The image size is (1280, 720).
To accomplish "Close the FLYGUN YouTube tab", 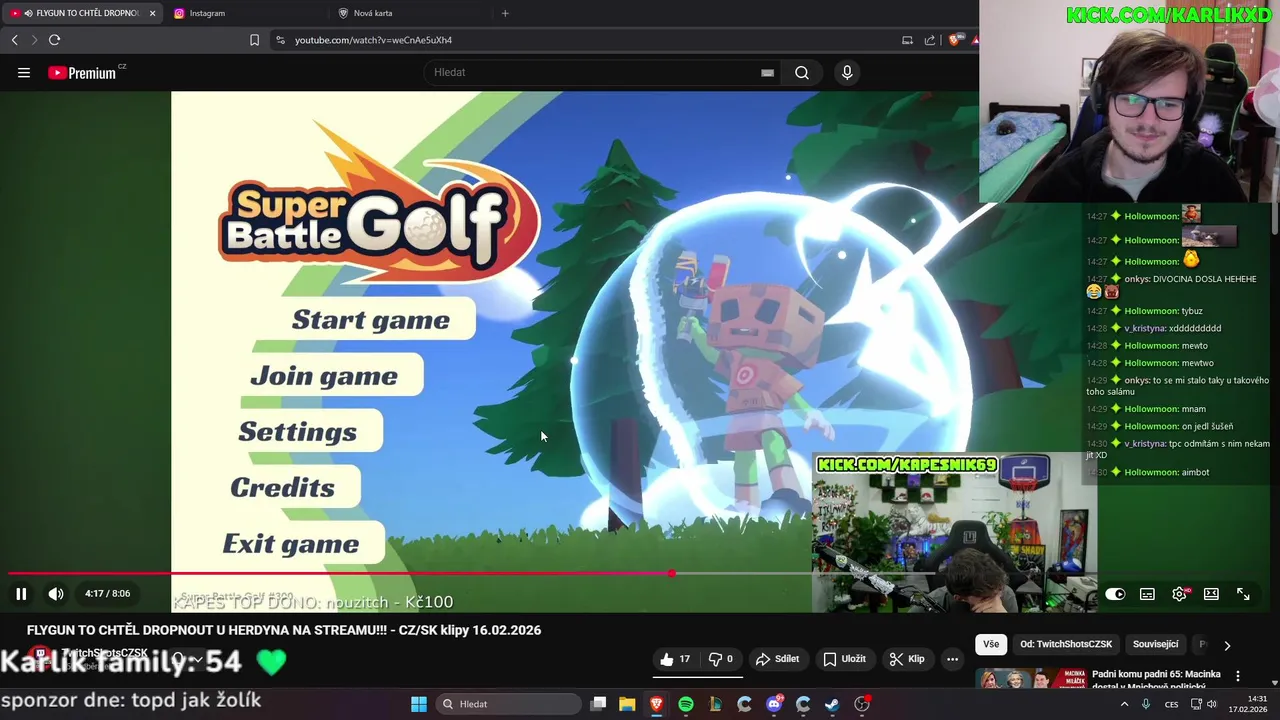I will 152,13.
